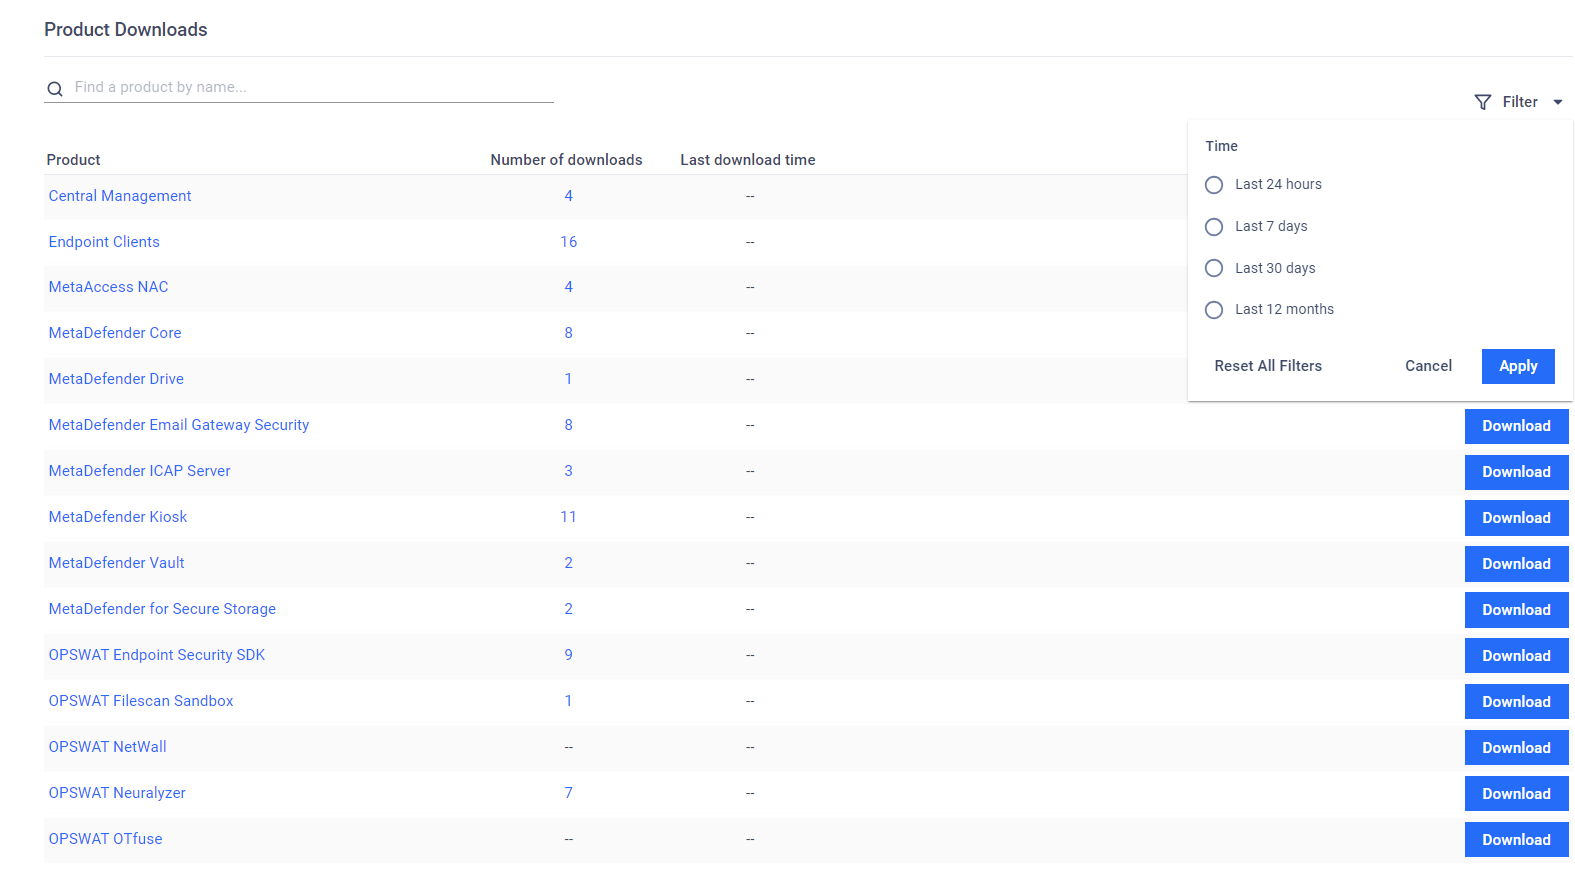
Task: Click the Filter funnel icon
Action: click(1483, 102)
